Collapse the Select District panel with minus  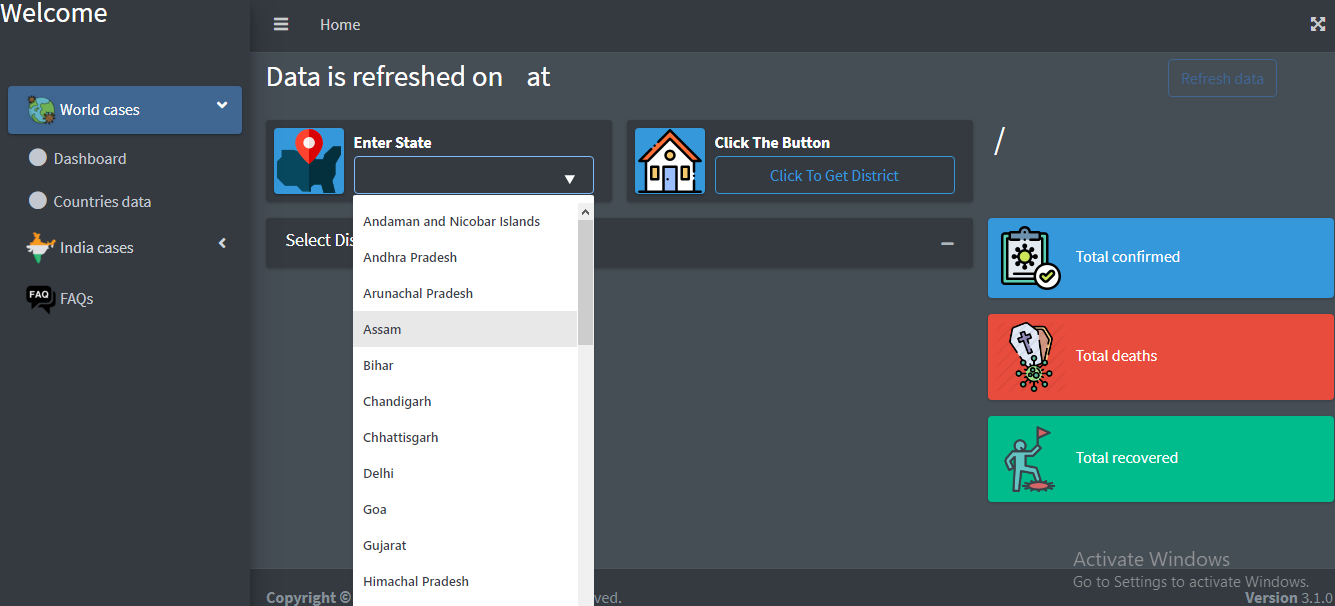click(946, 243)
